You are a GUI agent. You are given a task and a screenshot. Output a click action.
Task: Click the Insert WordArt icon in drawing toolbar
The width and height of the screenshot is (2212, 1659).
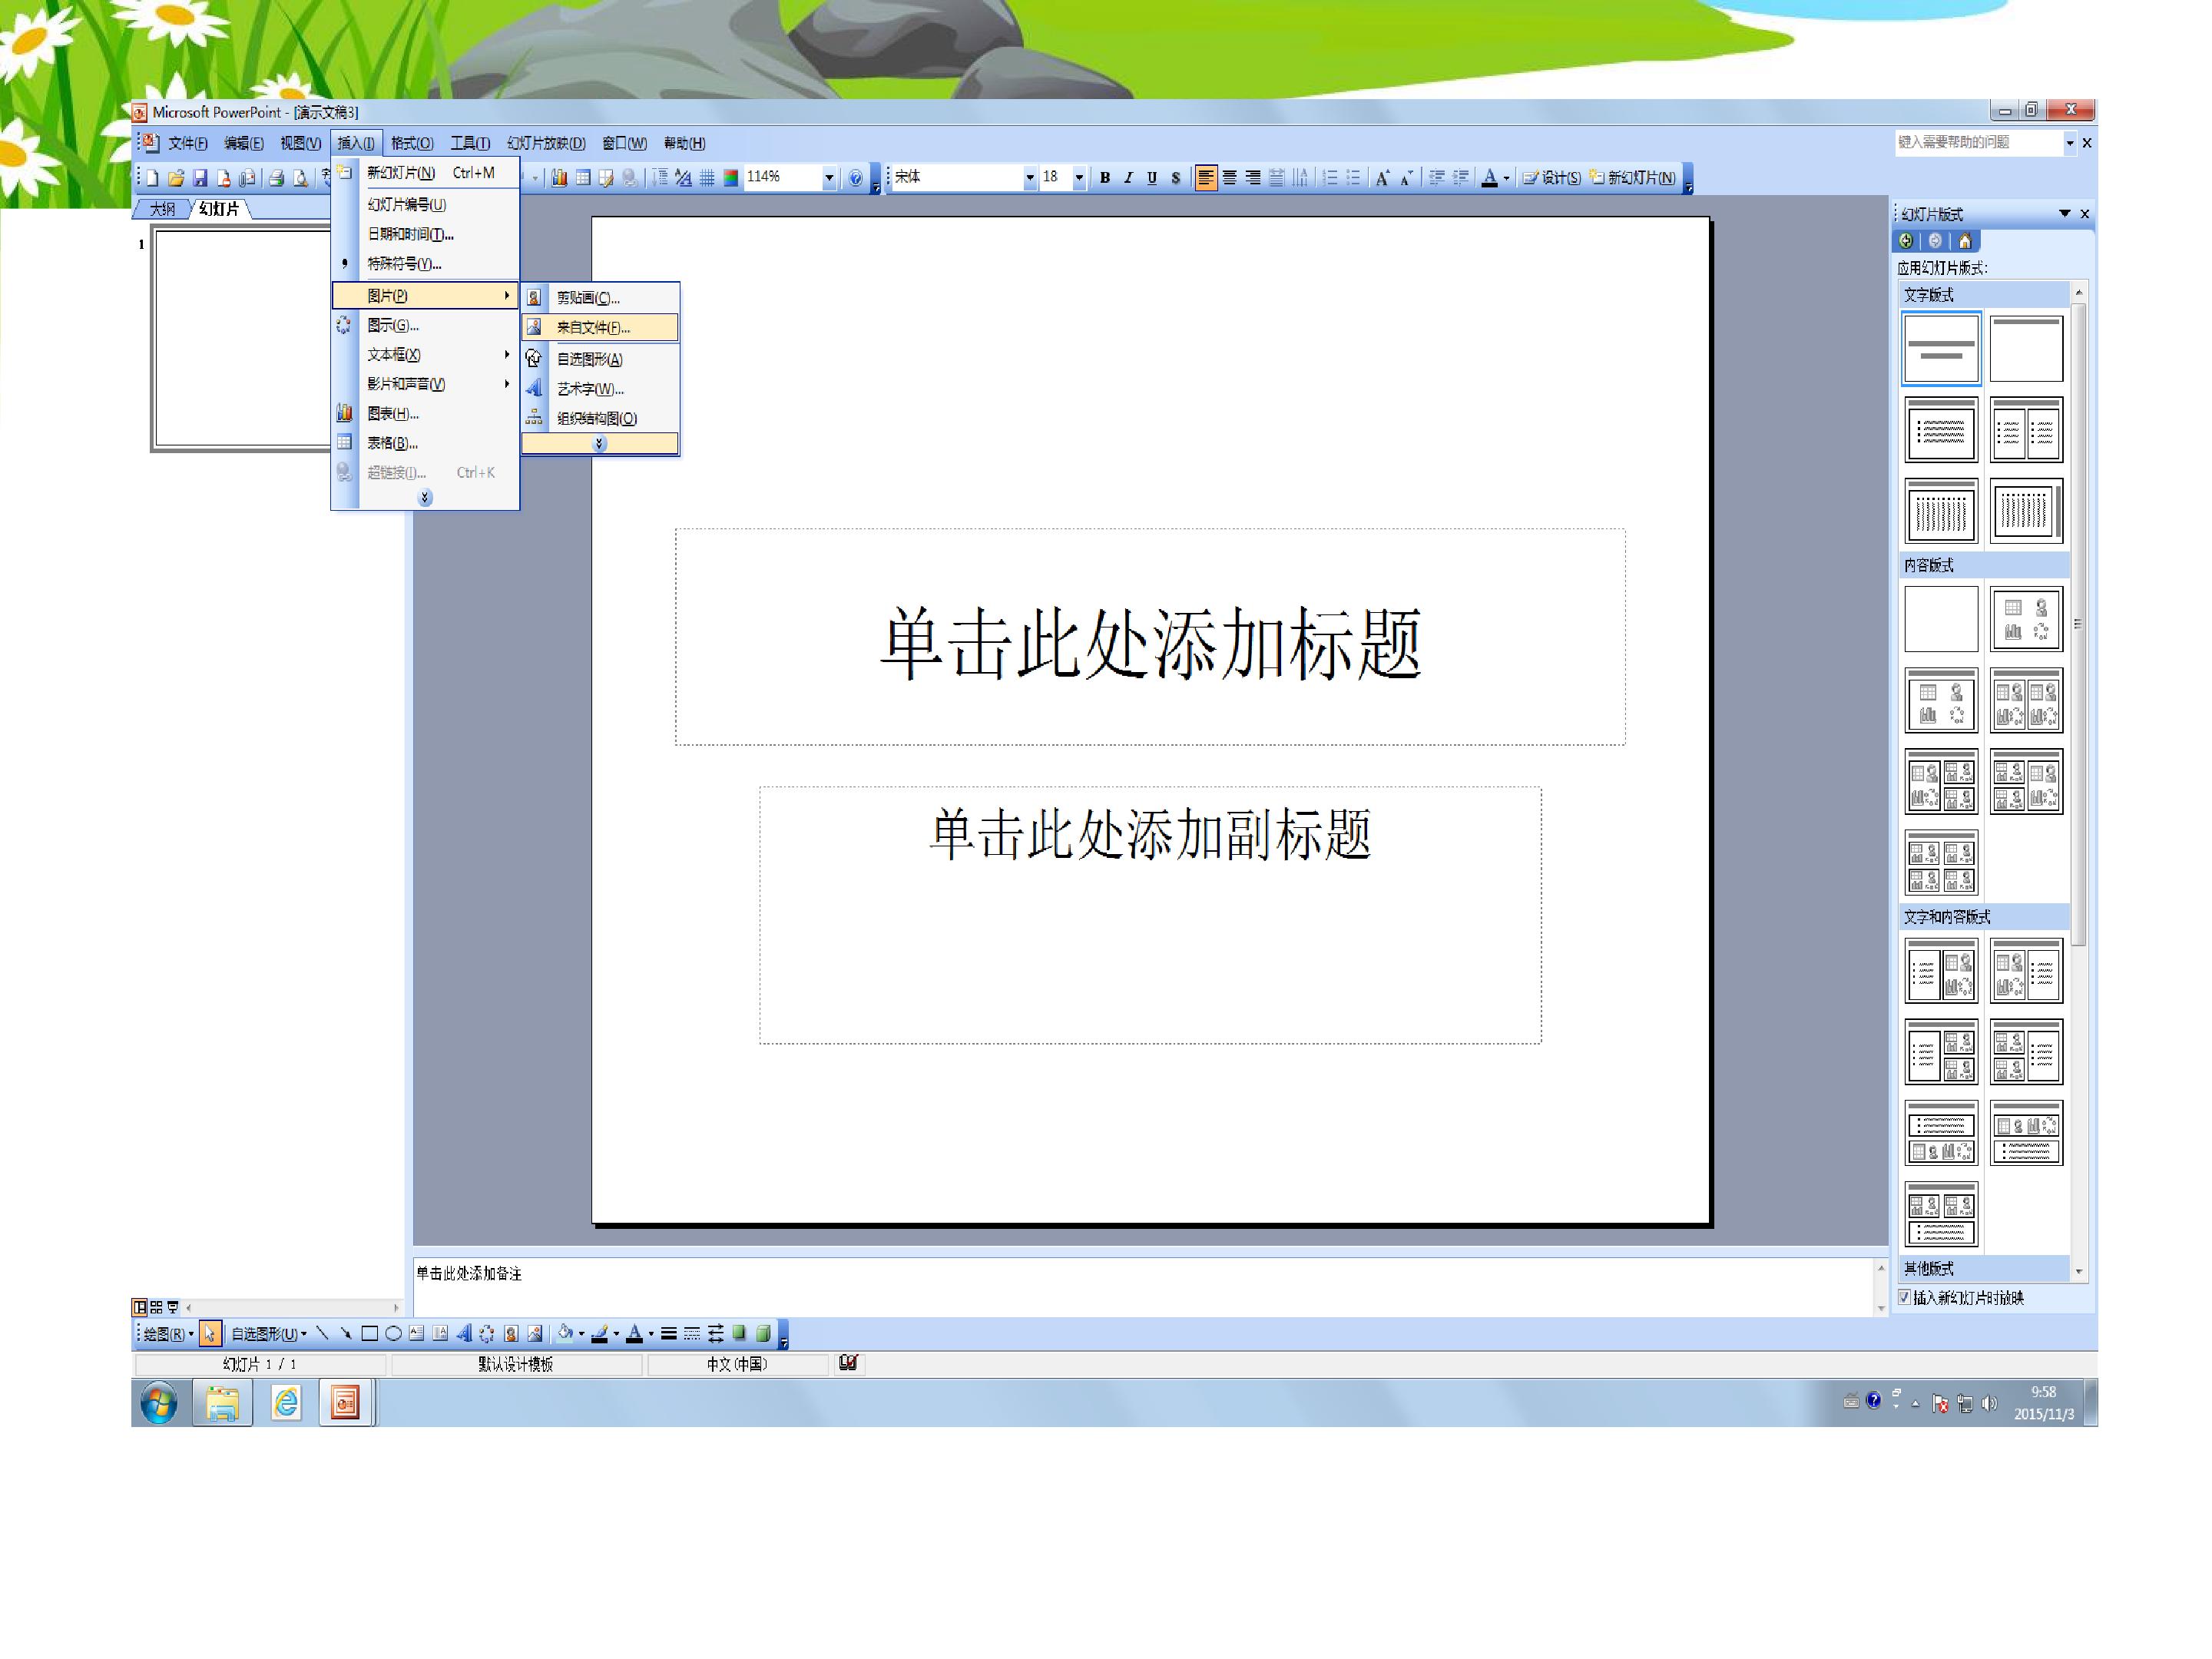tap(463, 1333)
